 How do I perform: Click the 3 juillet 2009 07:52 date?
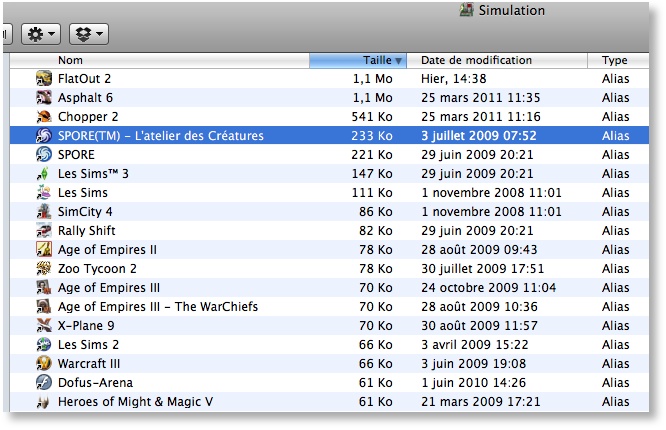(479, 136)
